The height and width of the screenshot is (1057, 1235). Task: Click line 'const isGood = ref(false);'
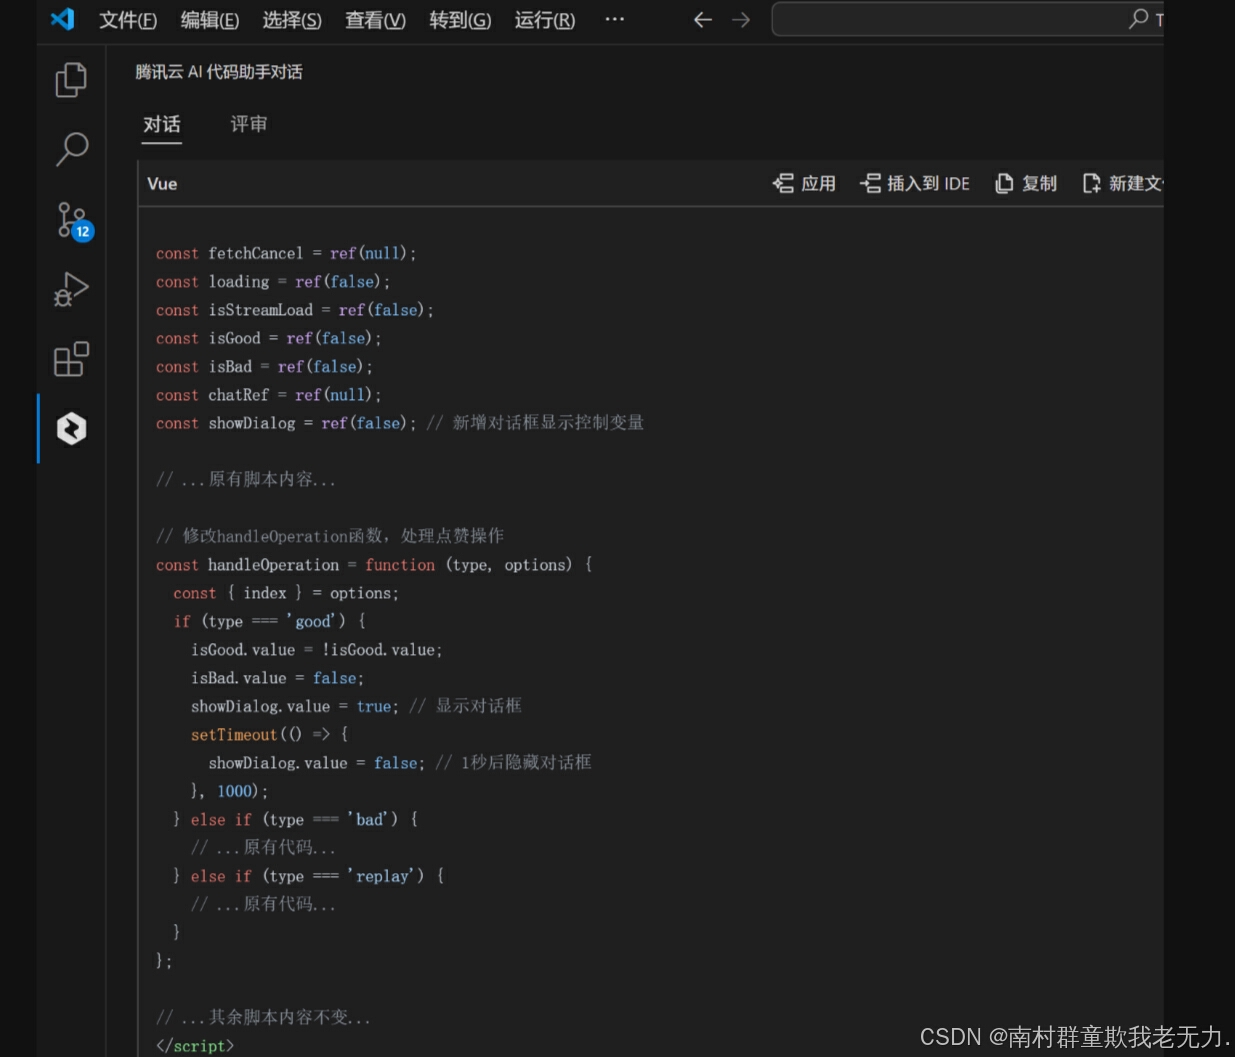tap(268, 338)
